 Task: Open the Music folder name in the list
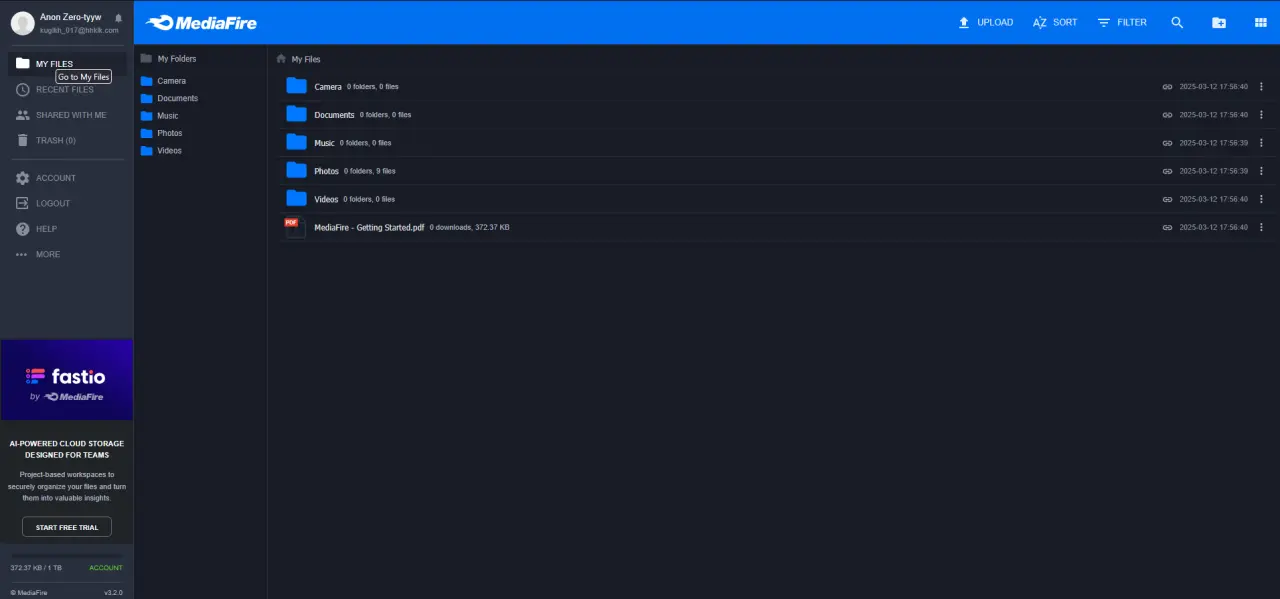tap(324, 143)
